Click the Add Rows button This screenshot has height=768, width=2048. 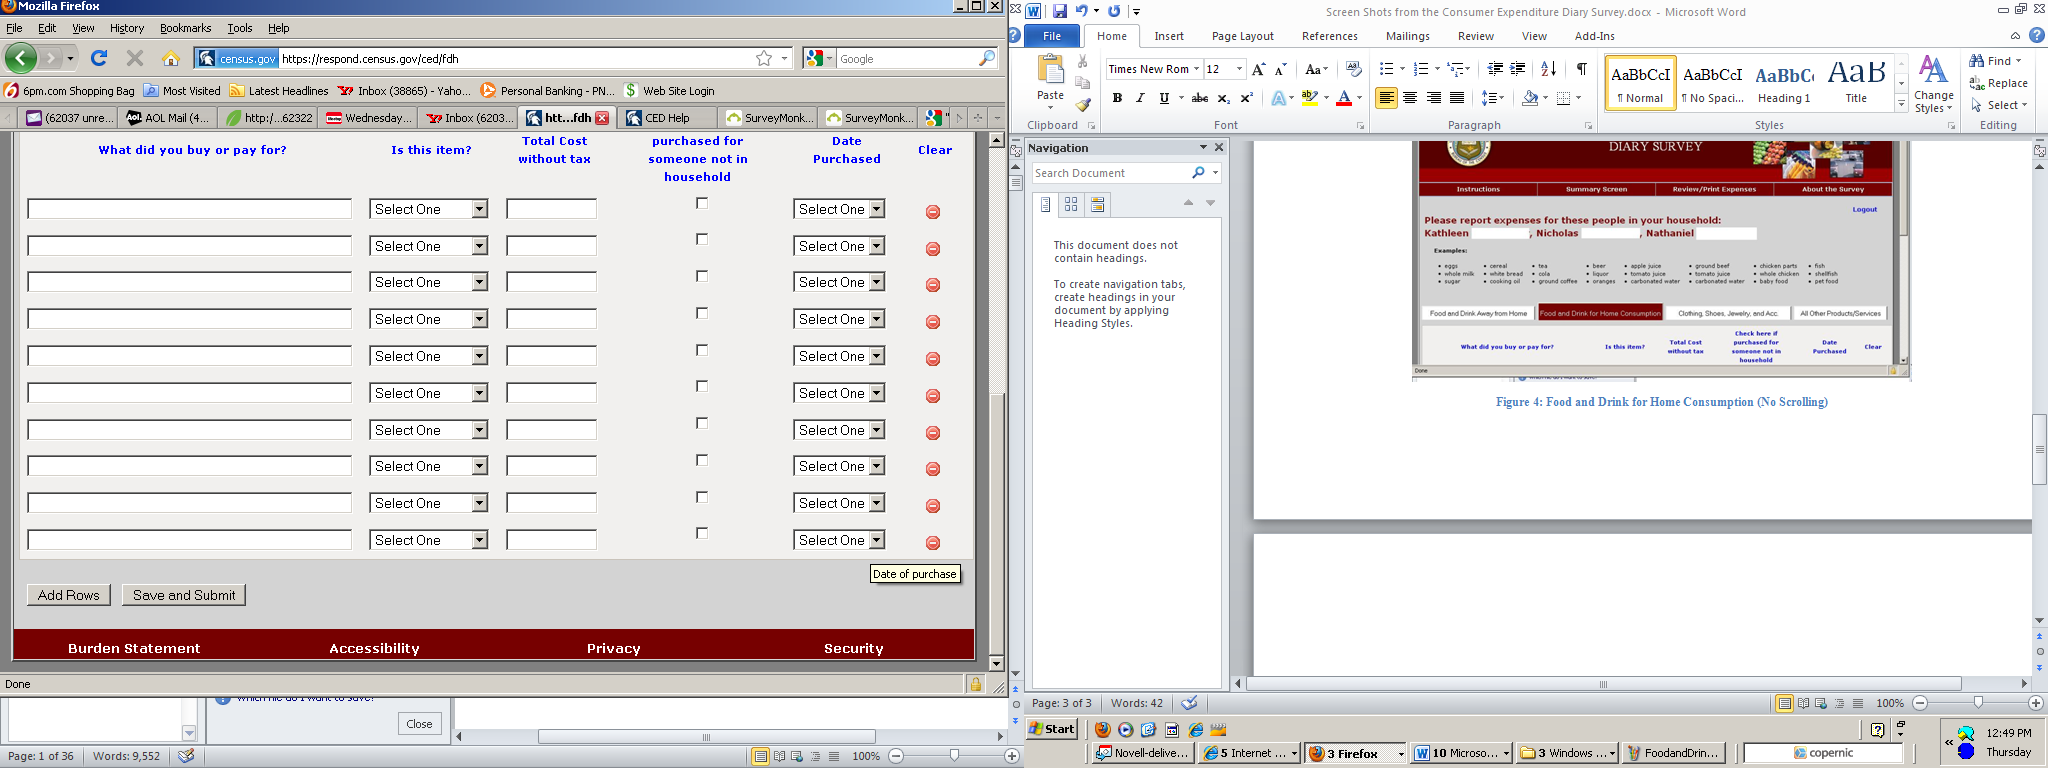coord(68,595)
